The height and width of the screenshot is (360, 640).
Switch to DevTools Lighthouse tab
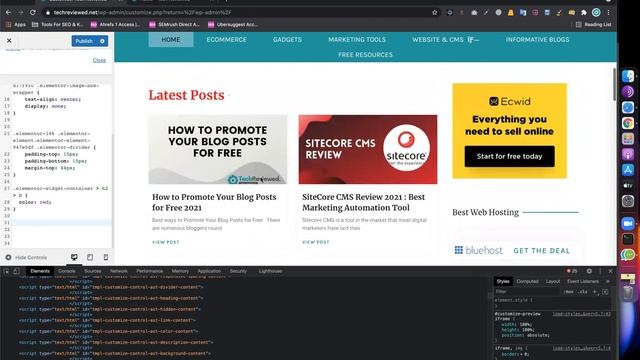click(x=270, y=271)
